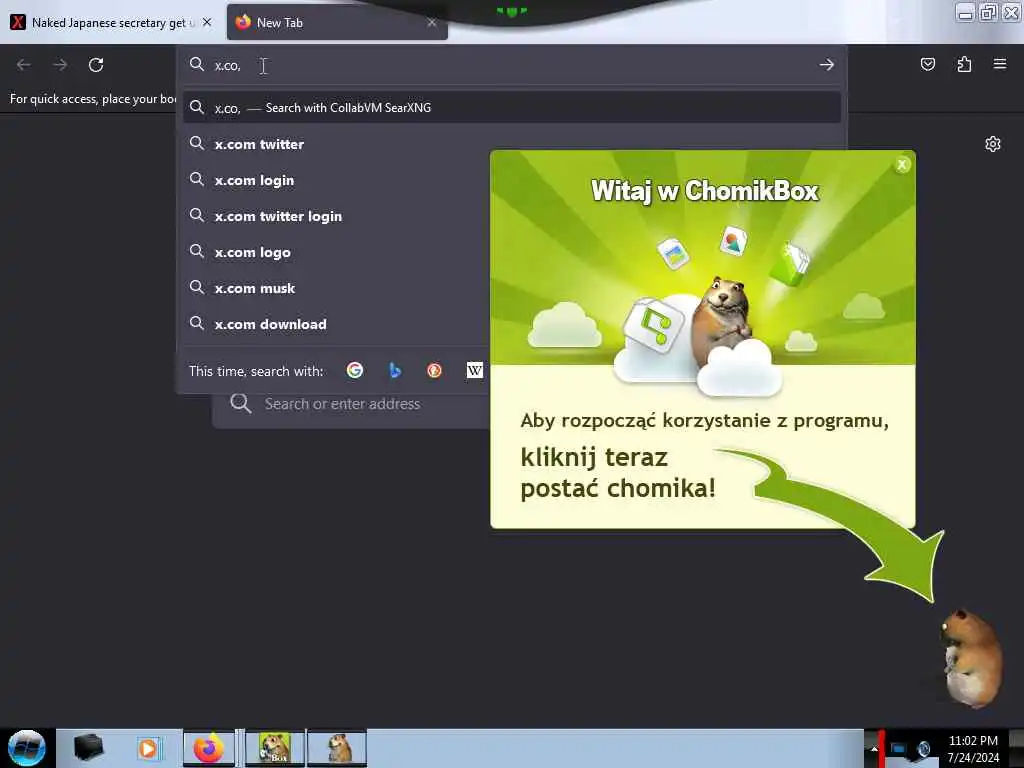
Task: Click the 'This time, search with:' label
Action: click(x=256, y=371)
